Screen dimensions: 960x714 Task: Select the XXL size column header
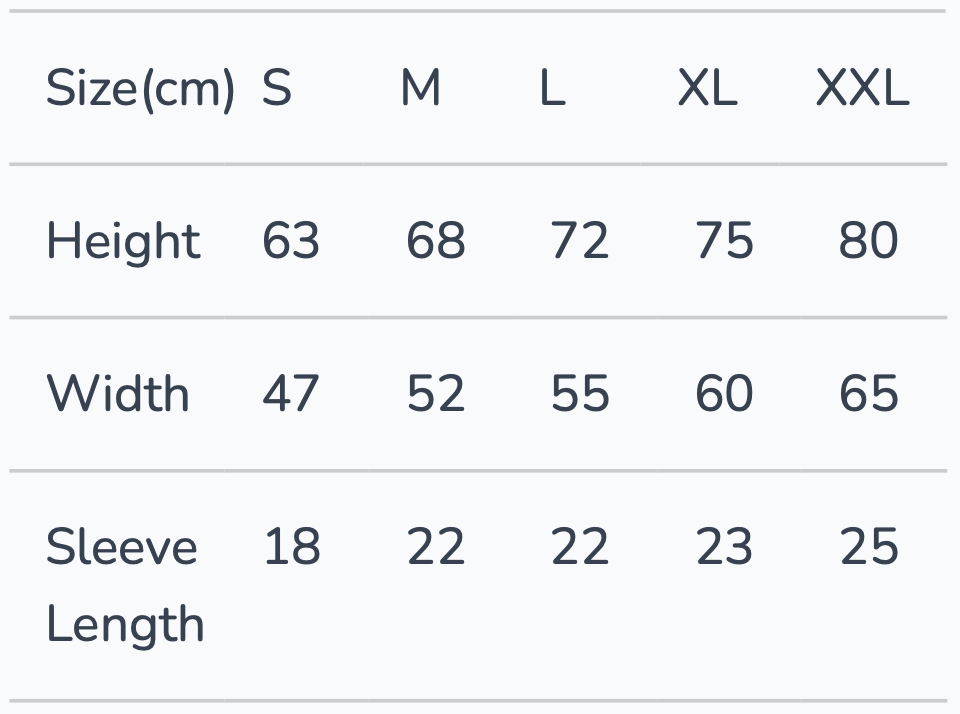click(x=862, y=89)
